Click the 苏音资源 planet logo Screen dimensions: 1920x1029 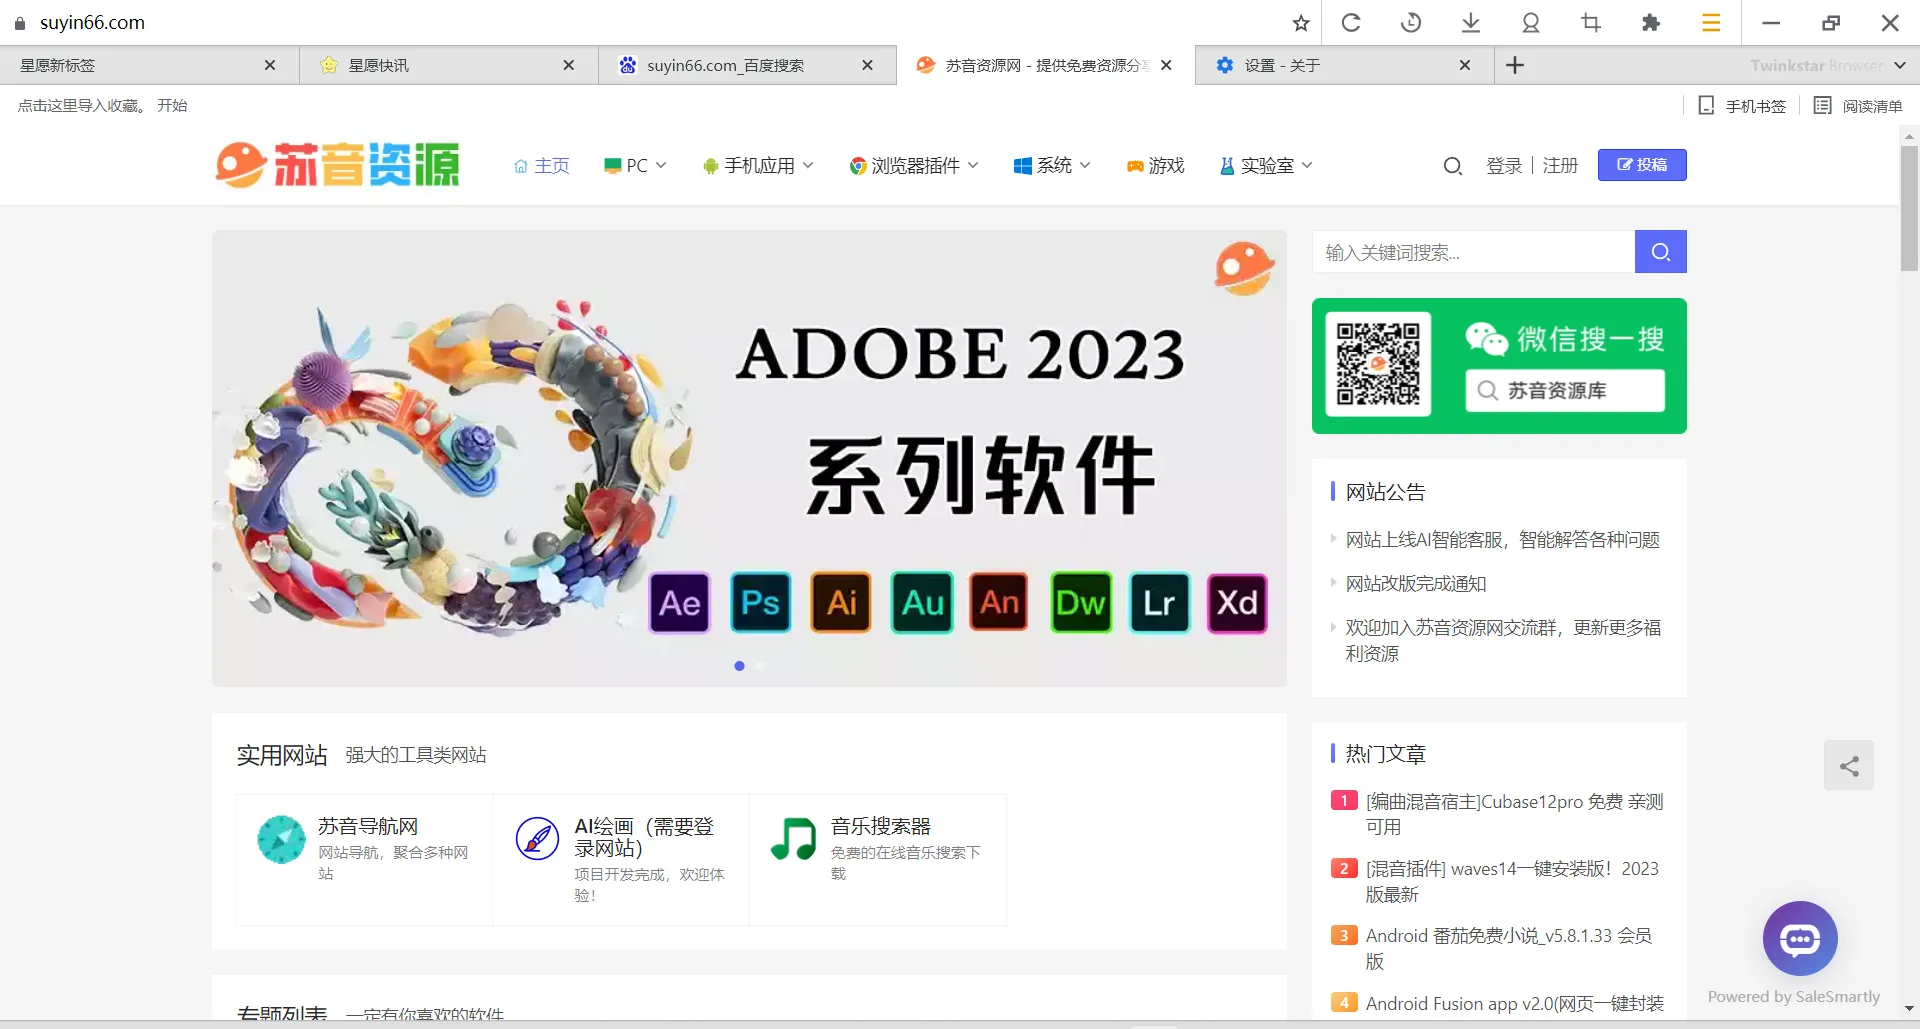pyautogui.click(x=240, y=163)
